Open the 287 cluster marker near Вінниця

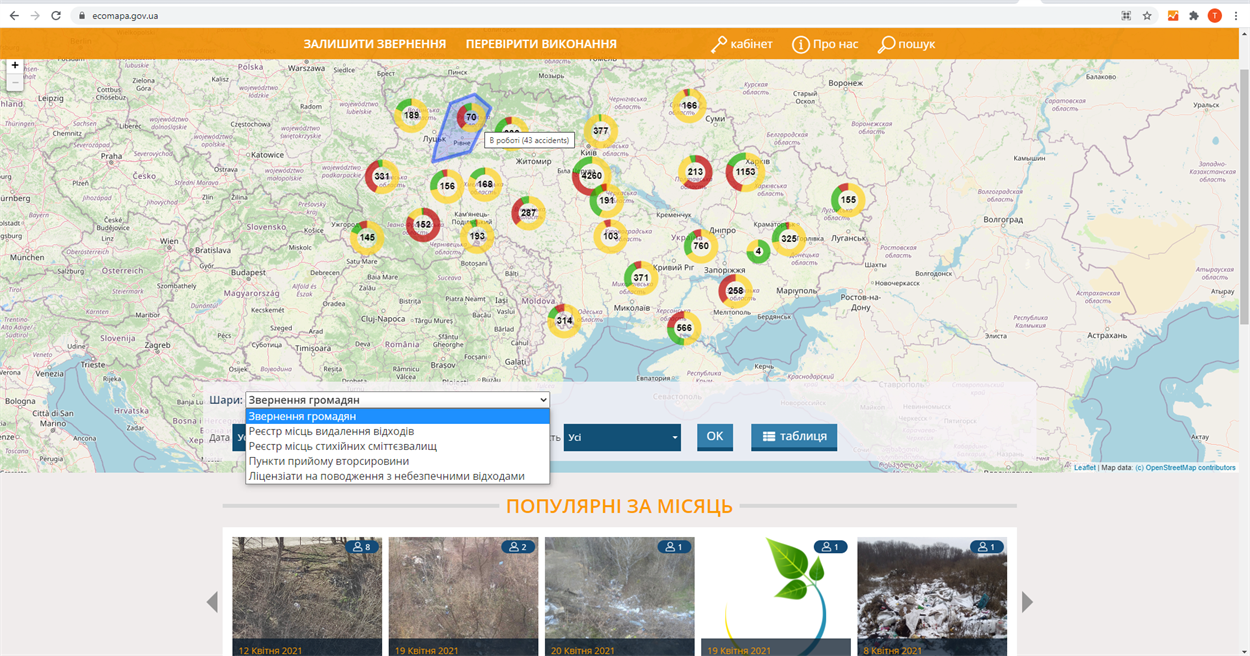point(528,213)
